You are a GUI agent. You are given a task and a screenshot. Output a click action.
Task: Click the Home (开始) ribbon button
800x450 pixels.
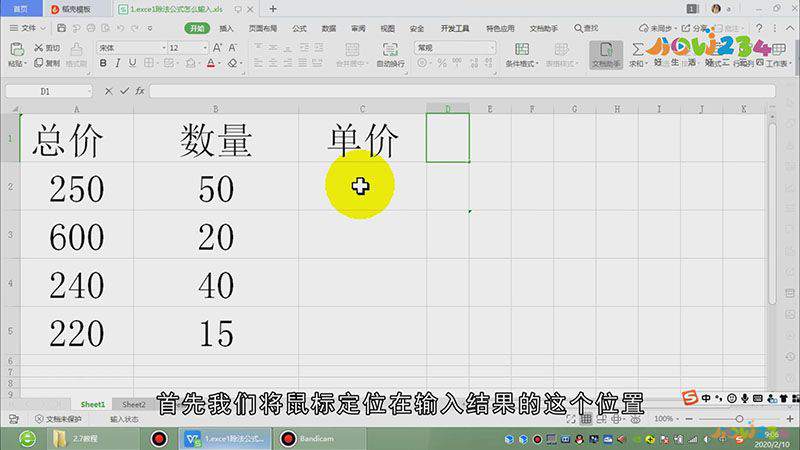tap(197, 28)
